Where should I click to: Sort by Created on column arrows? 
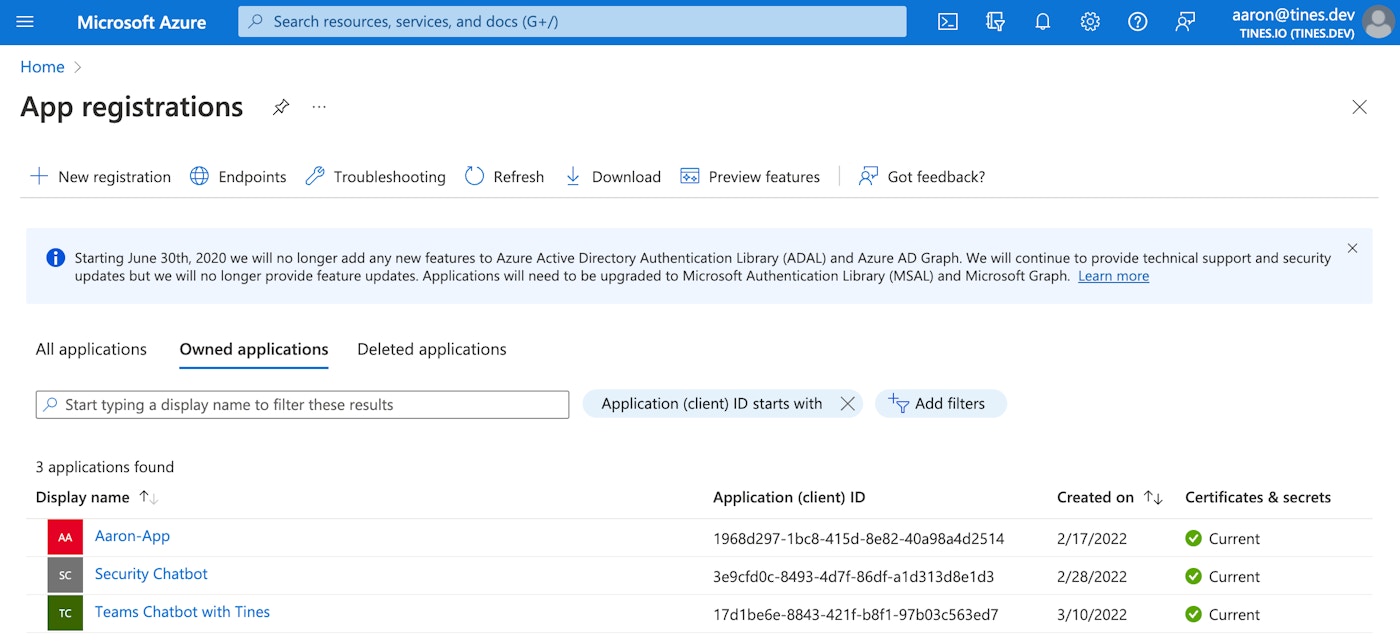click(1153, 497)
